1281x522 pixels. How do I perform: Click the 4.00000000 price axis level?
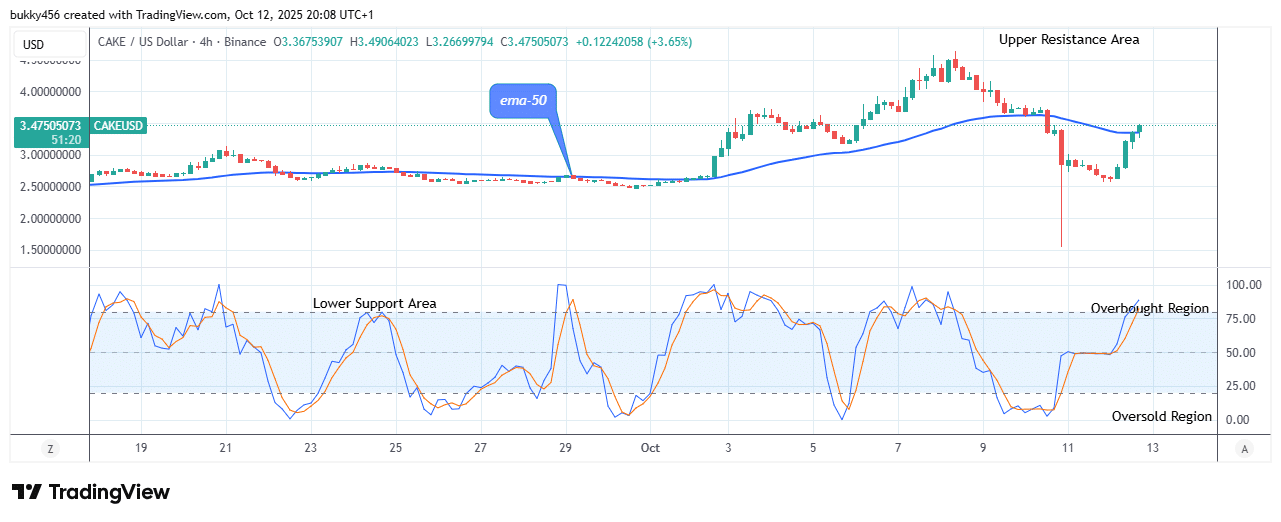[50, 92]
